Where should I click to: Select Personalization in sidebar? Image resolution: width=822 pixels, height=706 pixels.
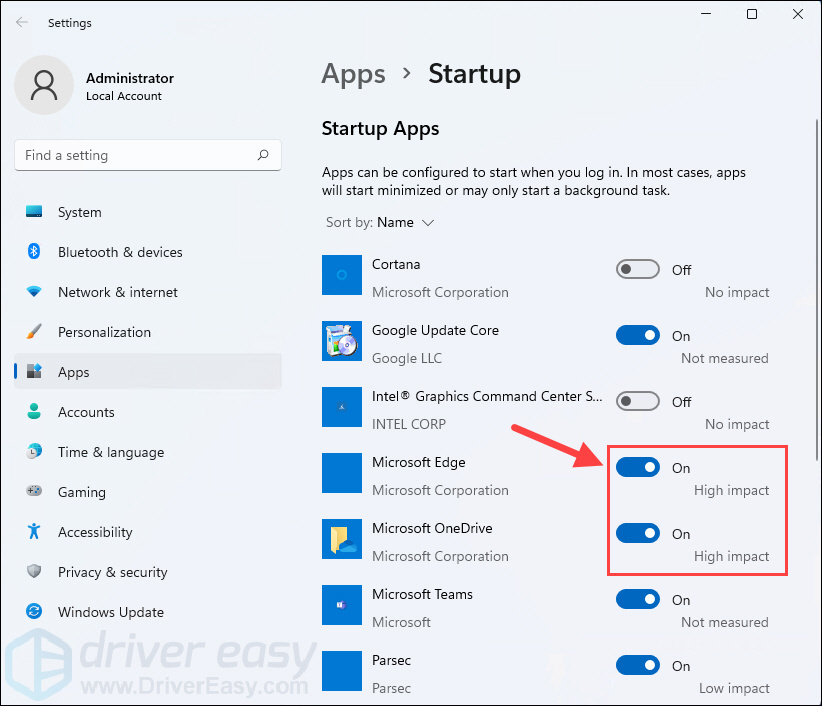click(148, 331)
